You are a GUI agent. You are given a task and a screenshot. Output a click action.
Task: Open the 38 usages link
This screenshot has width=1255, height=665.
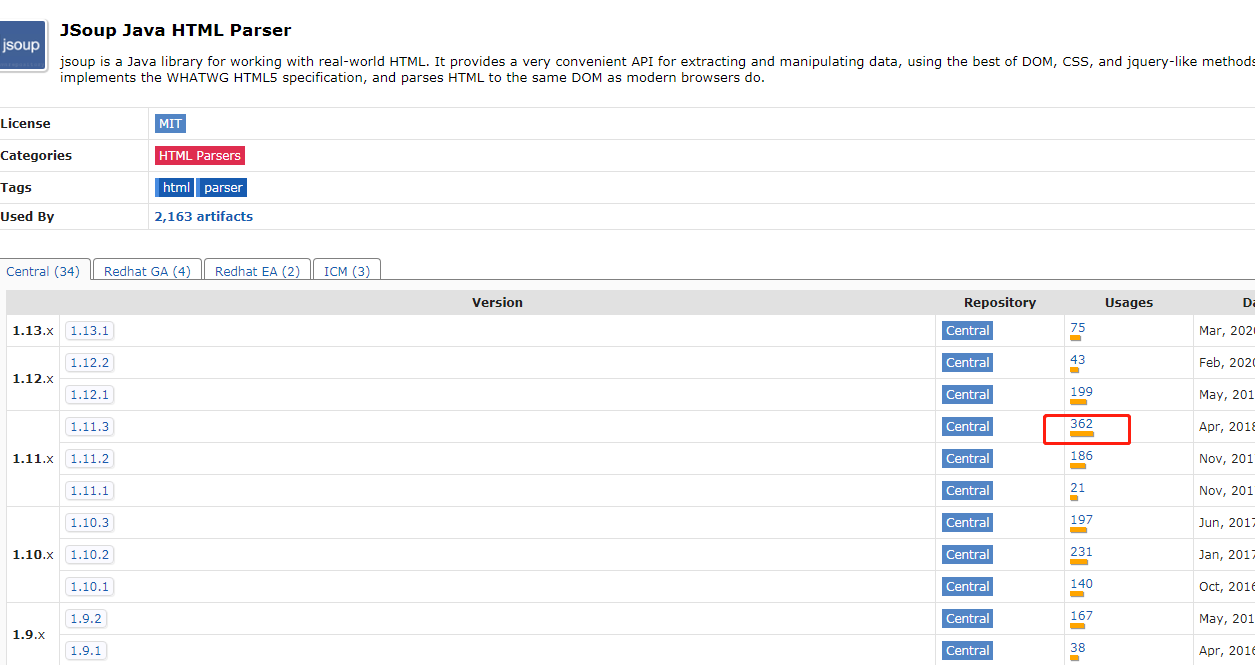[1077, 648]
